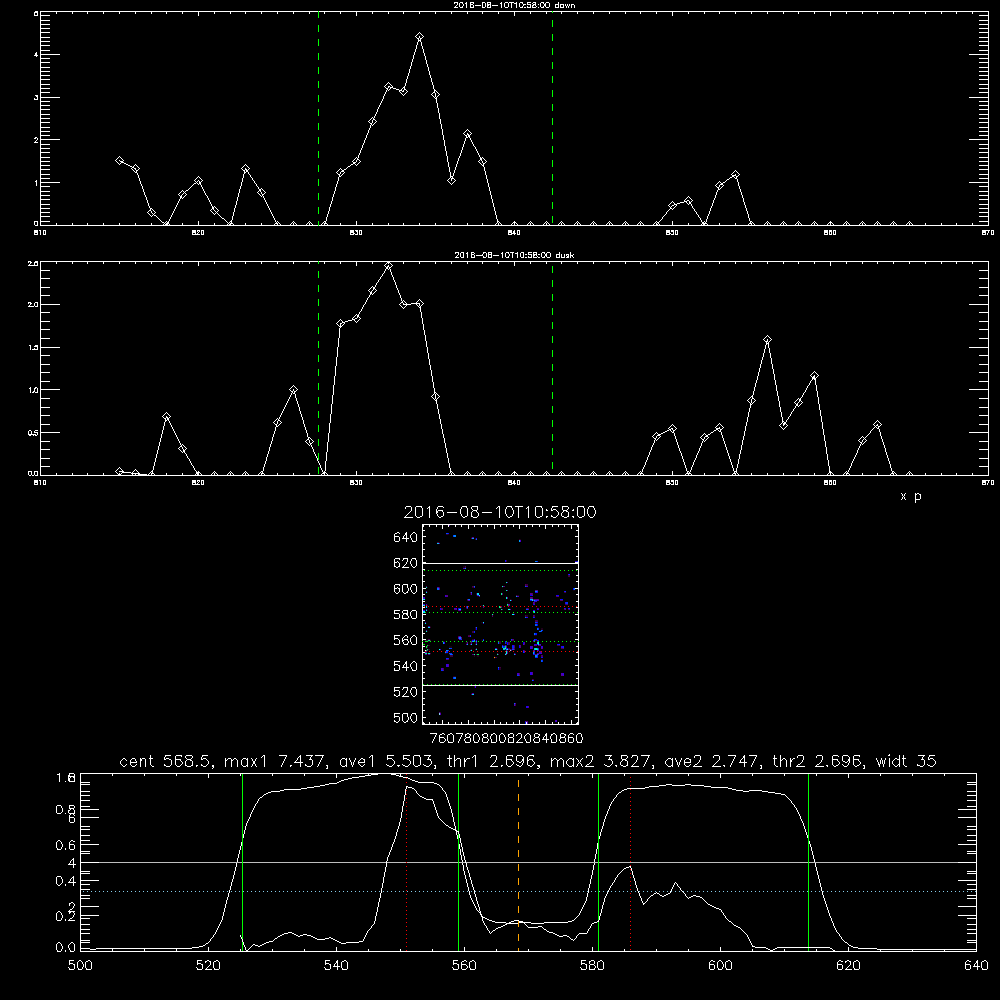This screenshot has width=1000, height=1000.
Task: Click the 'x p' axis label below dusk plot
Action: pos(911,496)
